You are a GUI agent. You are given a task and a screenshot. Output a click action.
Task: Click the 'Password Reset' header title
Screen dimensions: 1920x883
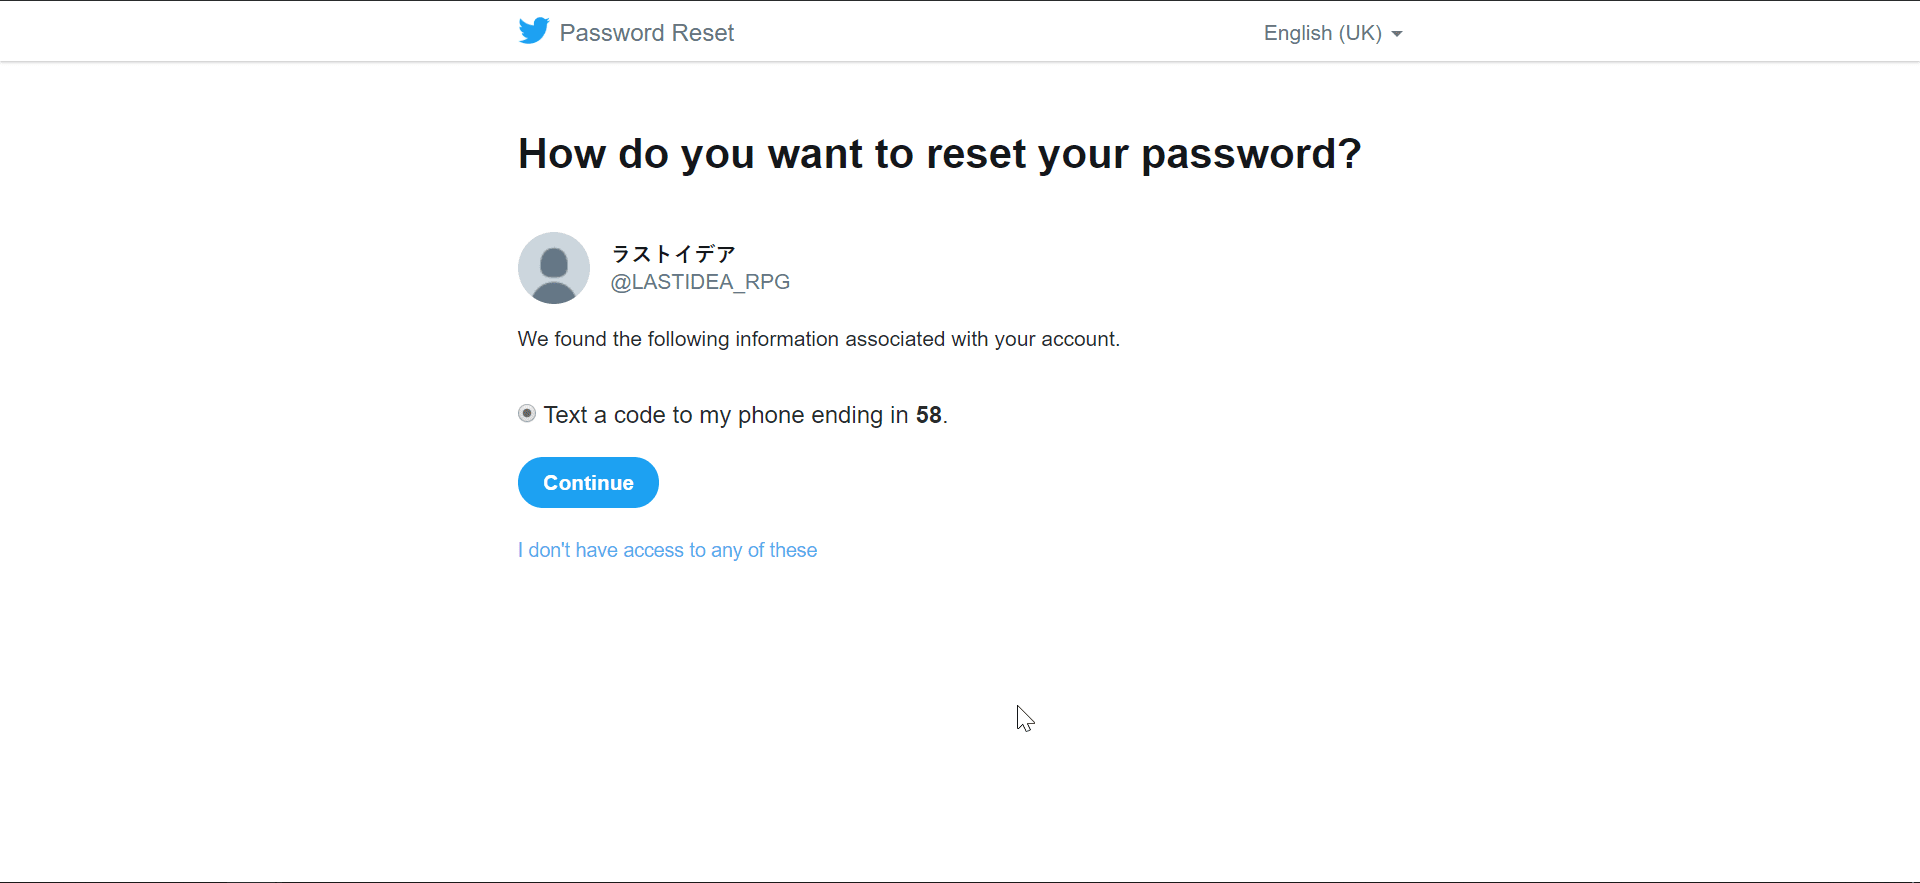click(646, 33)
